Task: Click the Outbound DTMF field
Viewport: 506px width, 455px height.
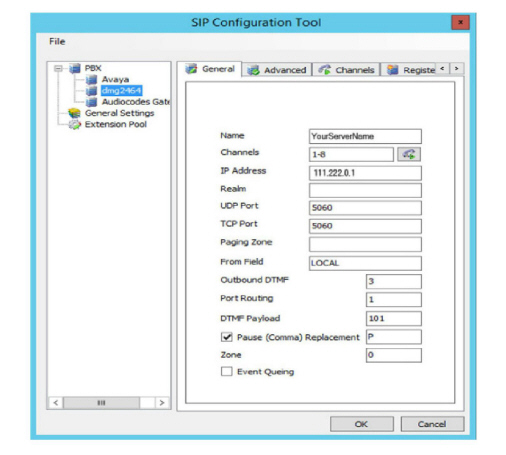Action: click(394, 281)
